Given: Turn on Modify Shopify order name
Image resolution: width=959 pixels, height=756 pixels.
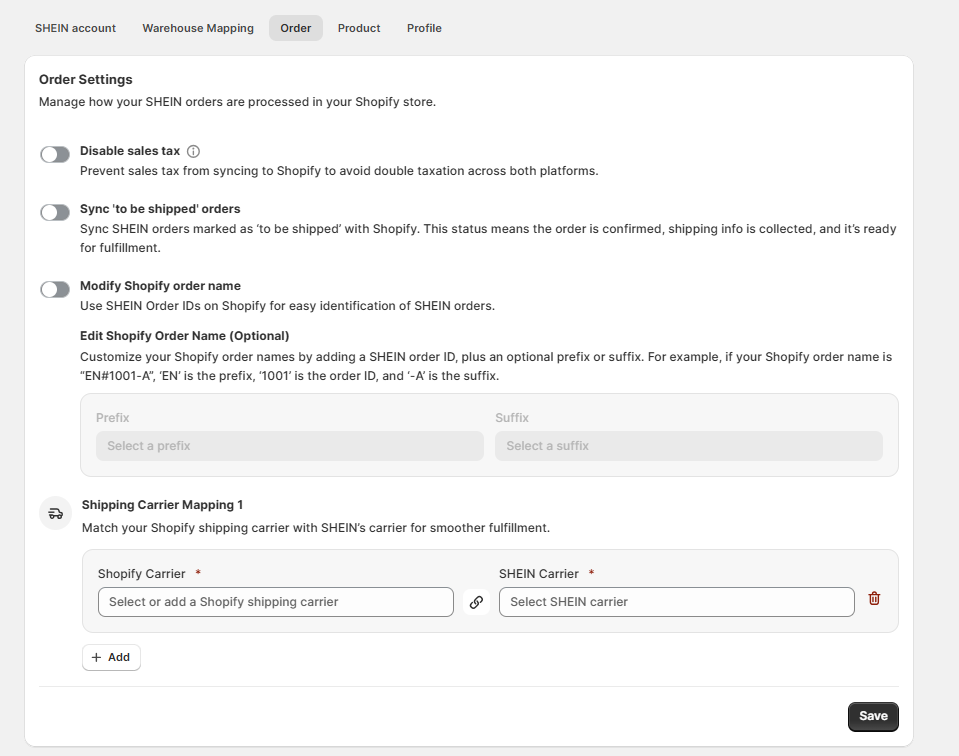Looking at the screenshot, I should point(55,289).
